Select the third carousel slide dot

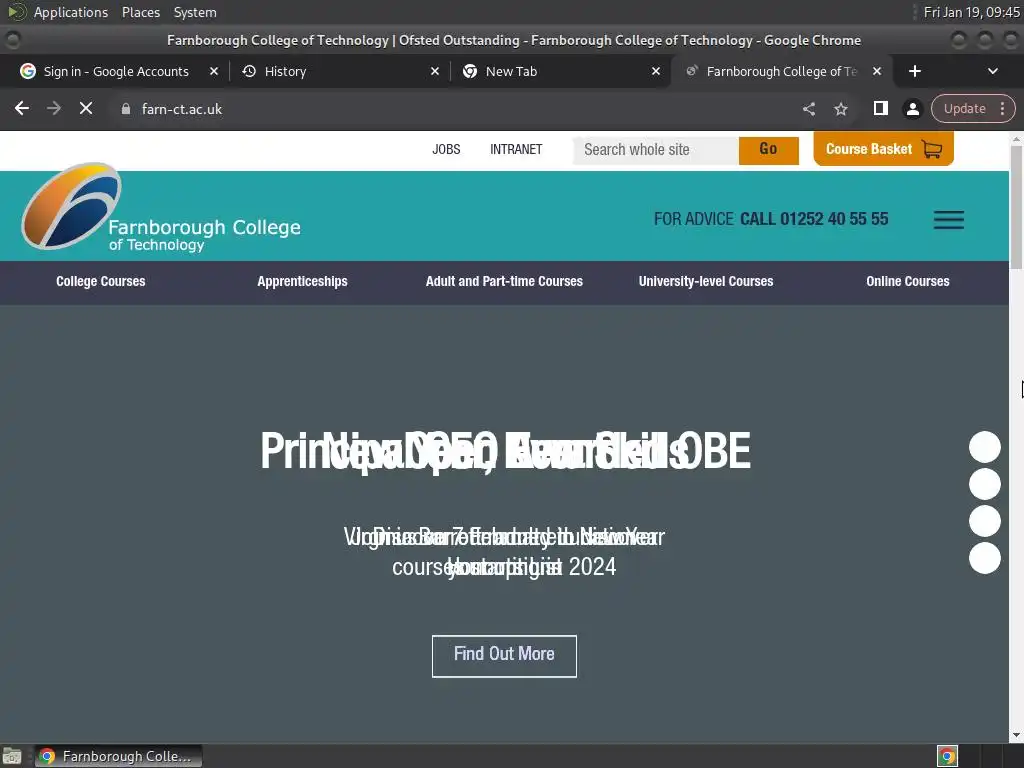(x=985, y=521)
